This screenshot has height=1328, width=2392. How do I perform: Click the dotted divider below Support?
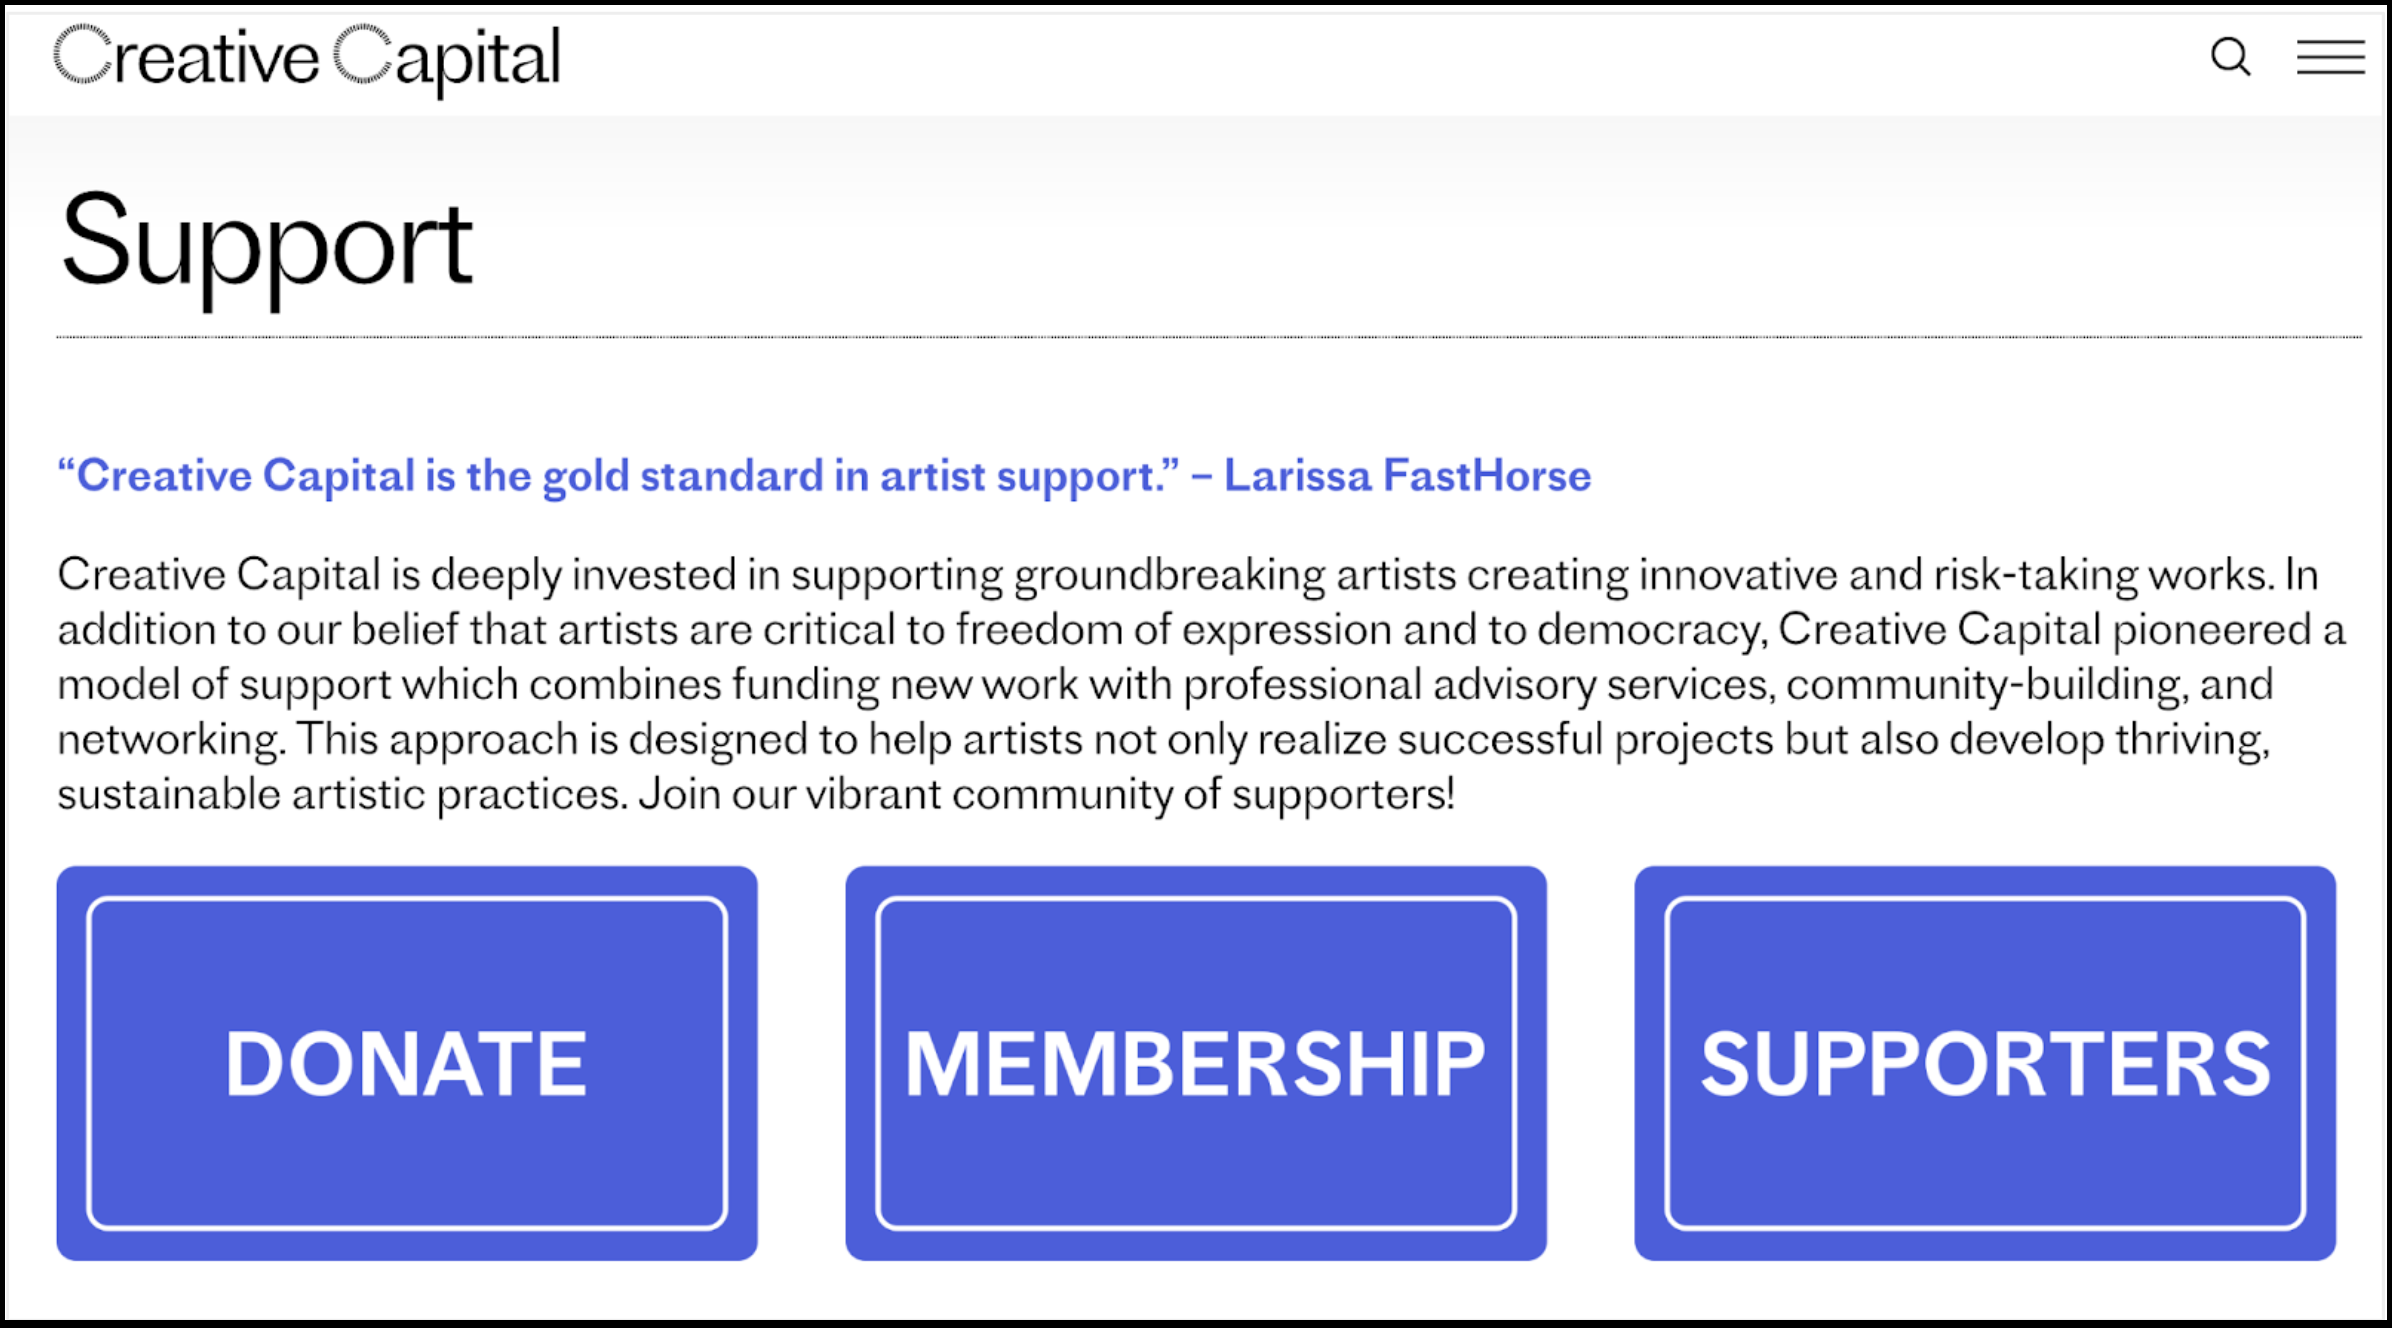(1208, 338)
